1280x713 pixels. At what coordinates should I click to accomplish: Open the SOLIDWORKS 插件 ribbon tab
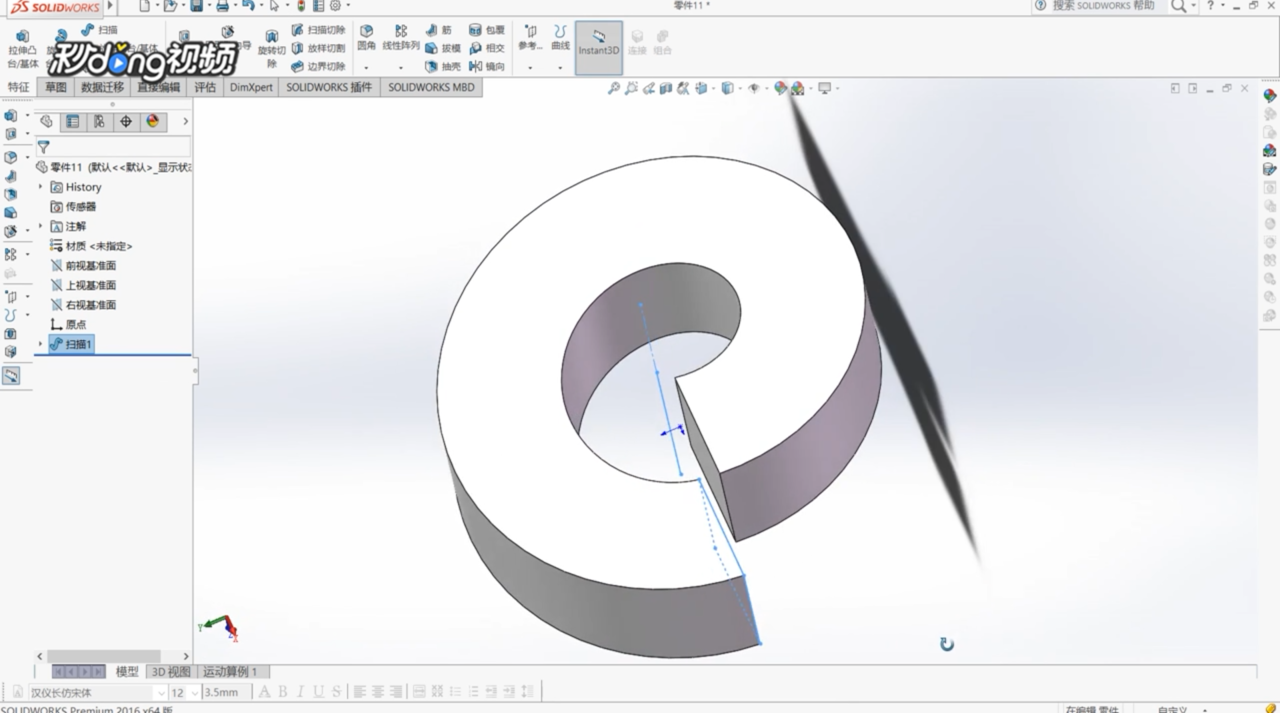329,87
